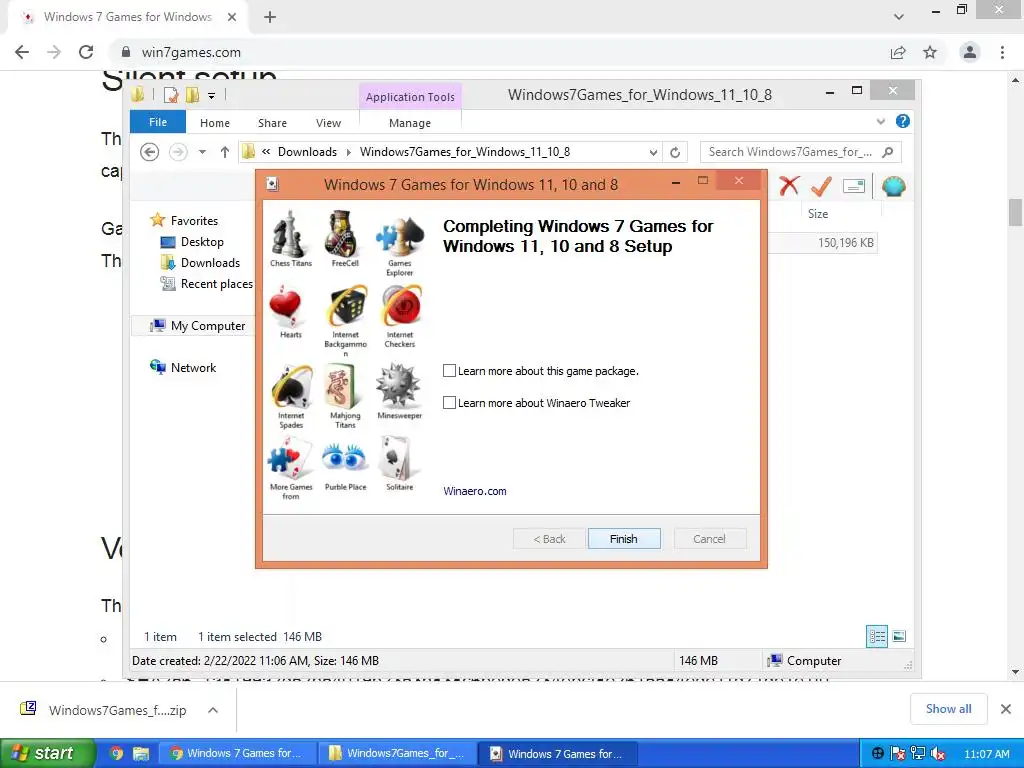Click Explorer forward navigation arrow

coord(178,152)
